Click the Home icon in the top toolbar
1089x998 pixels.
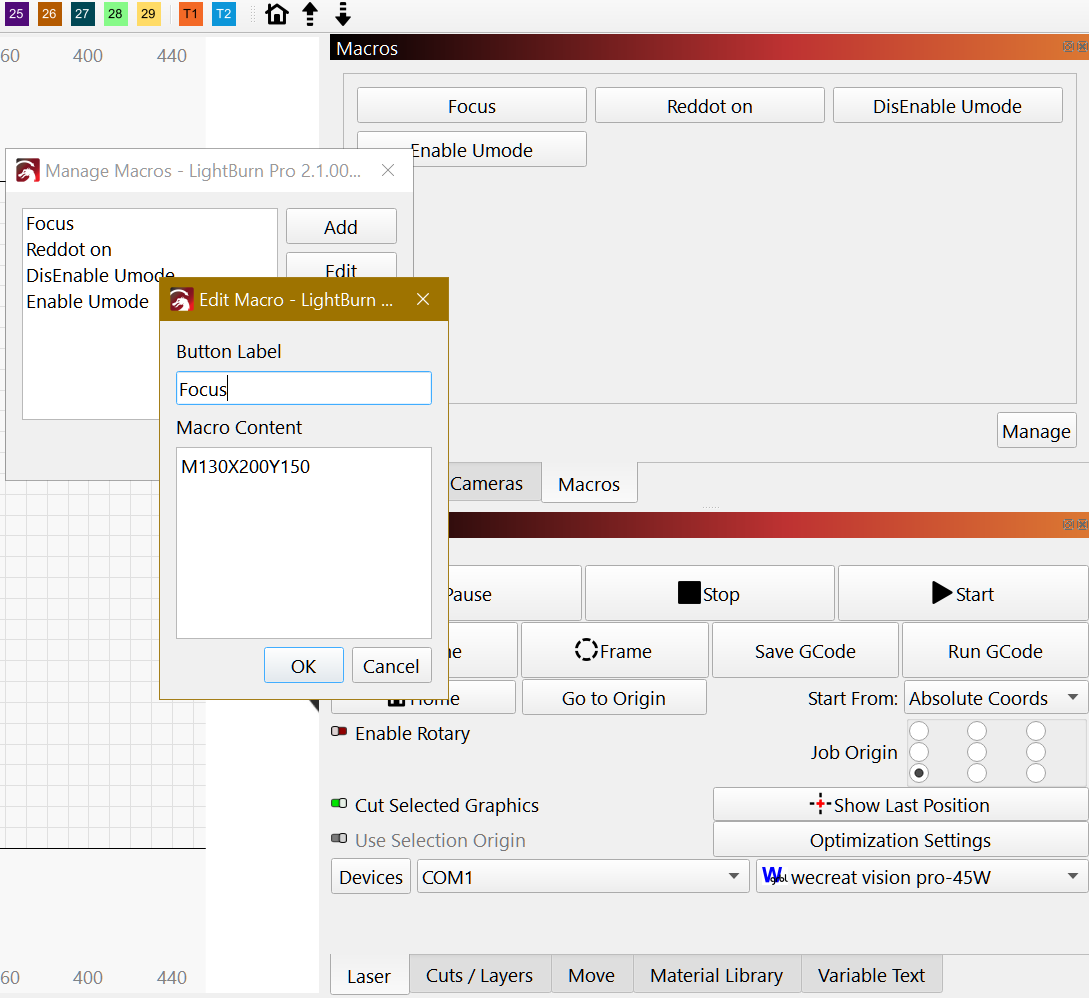pos(277,14)
